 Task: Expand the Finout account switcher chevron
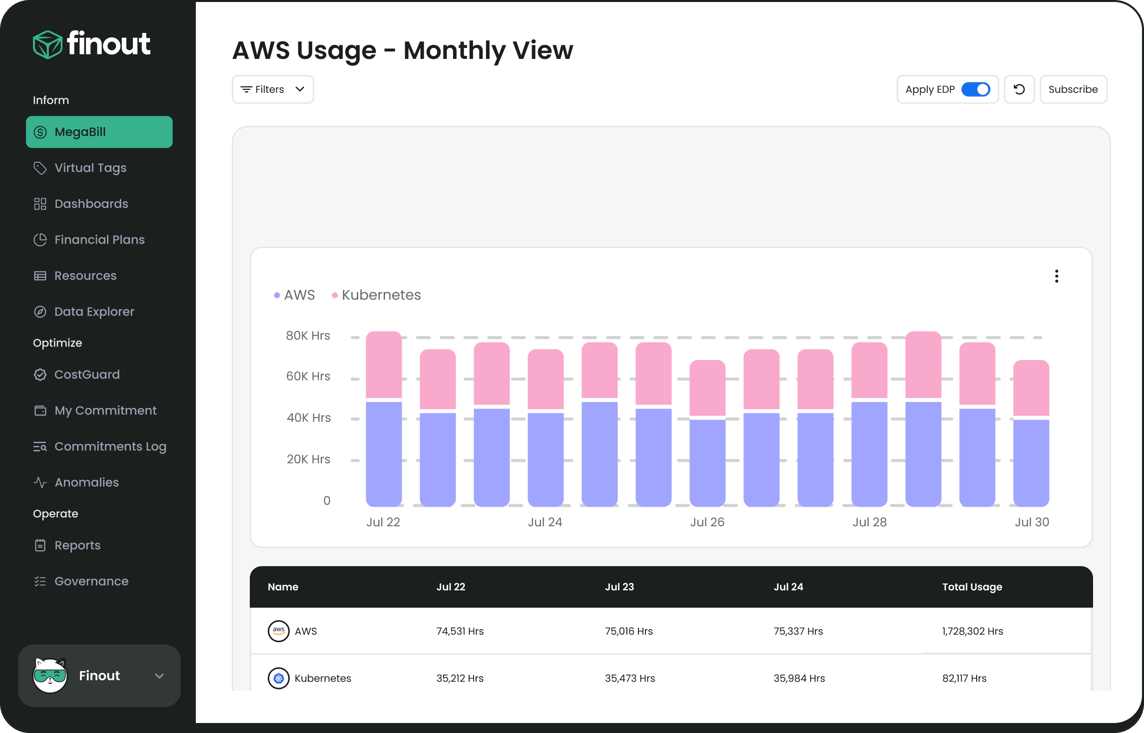coord(159,676)
